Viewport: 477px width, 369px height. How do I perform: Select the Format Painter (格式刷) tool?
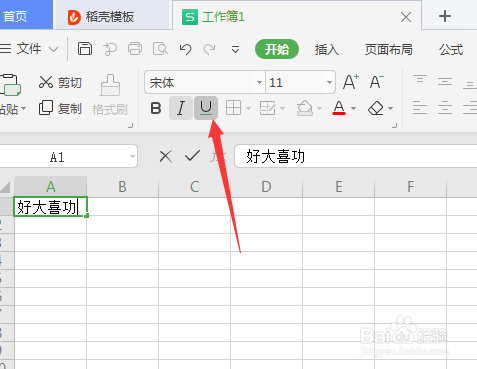click(110, 95)
